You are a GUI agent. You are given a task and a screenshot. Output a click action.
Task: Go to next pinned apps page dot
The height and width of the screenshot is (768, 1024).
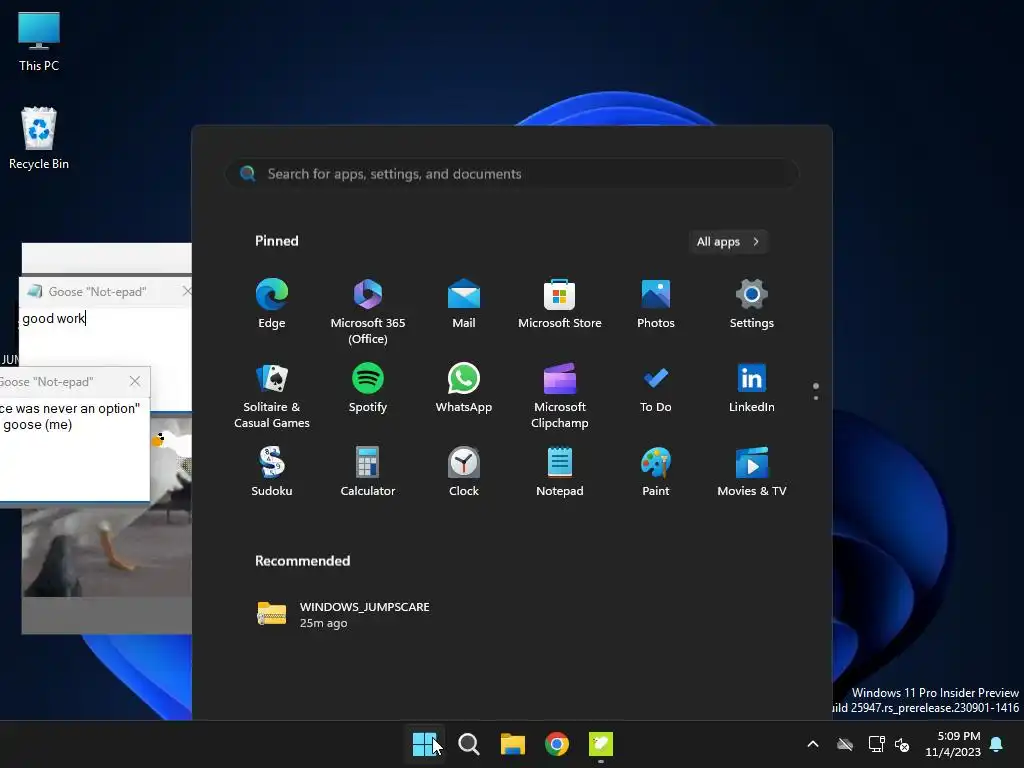(816, 398)
